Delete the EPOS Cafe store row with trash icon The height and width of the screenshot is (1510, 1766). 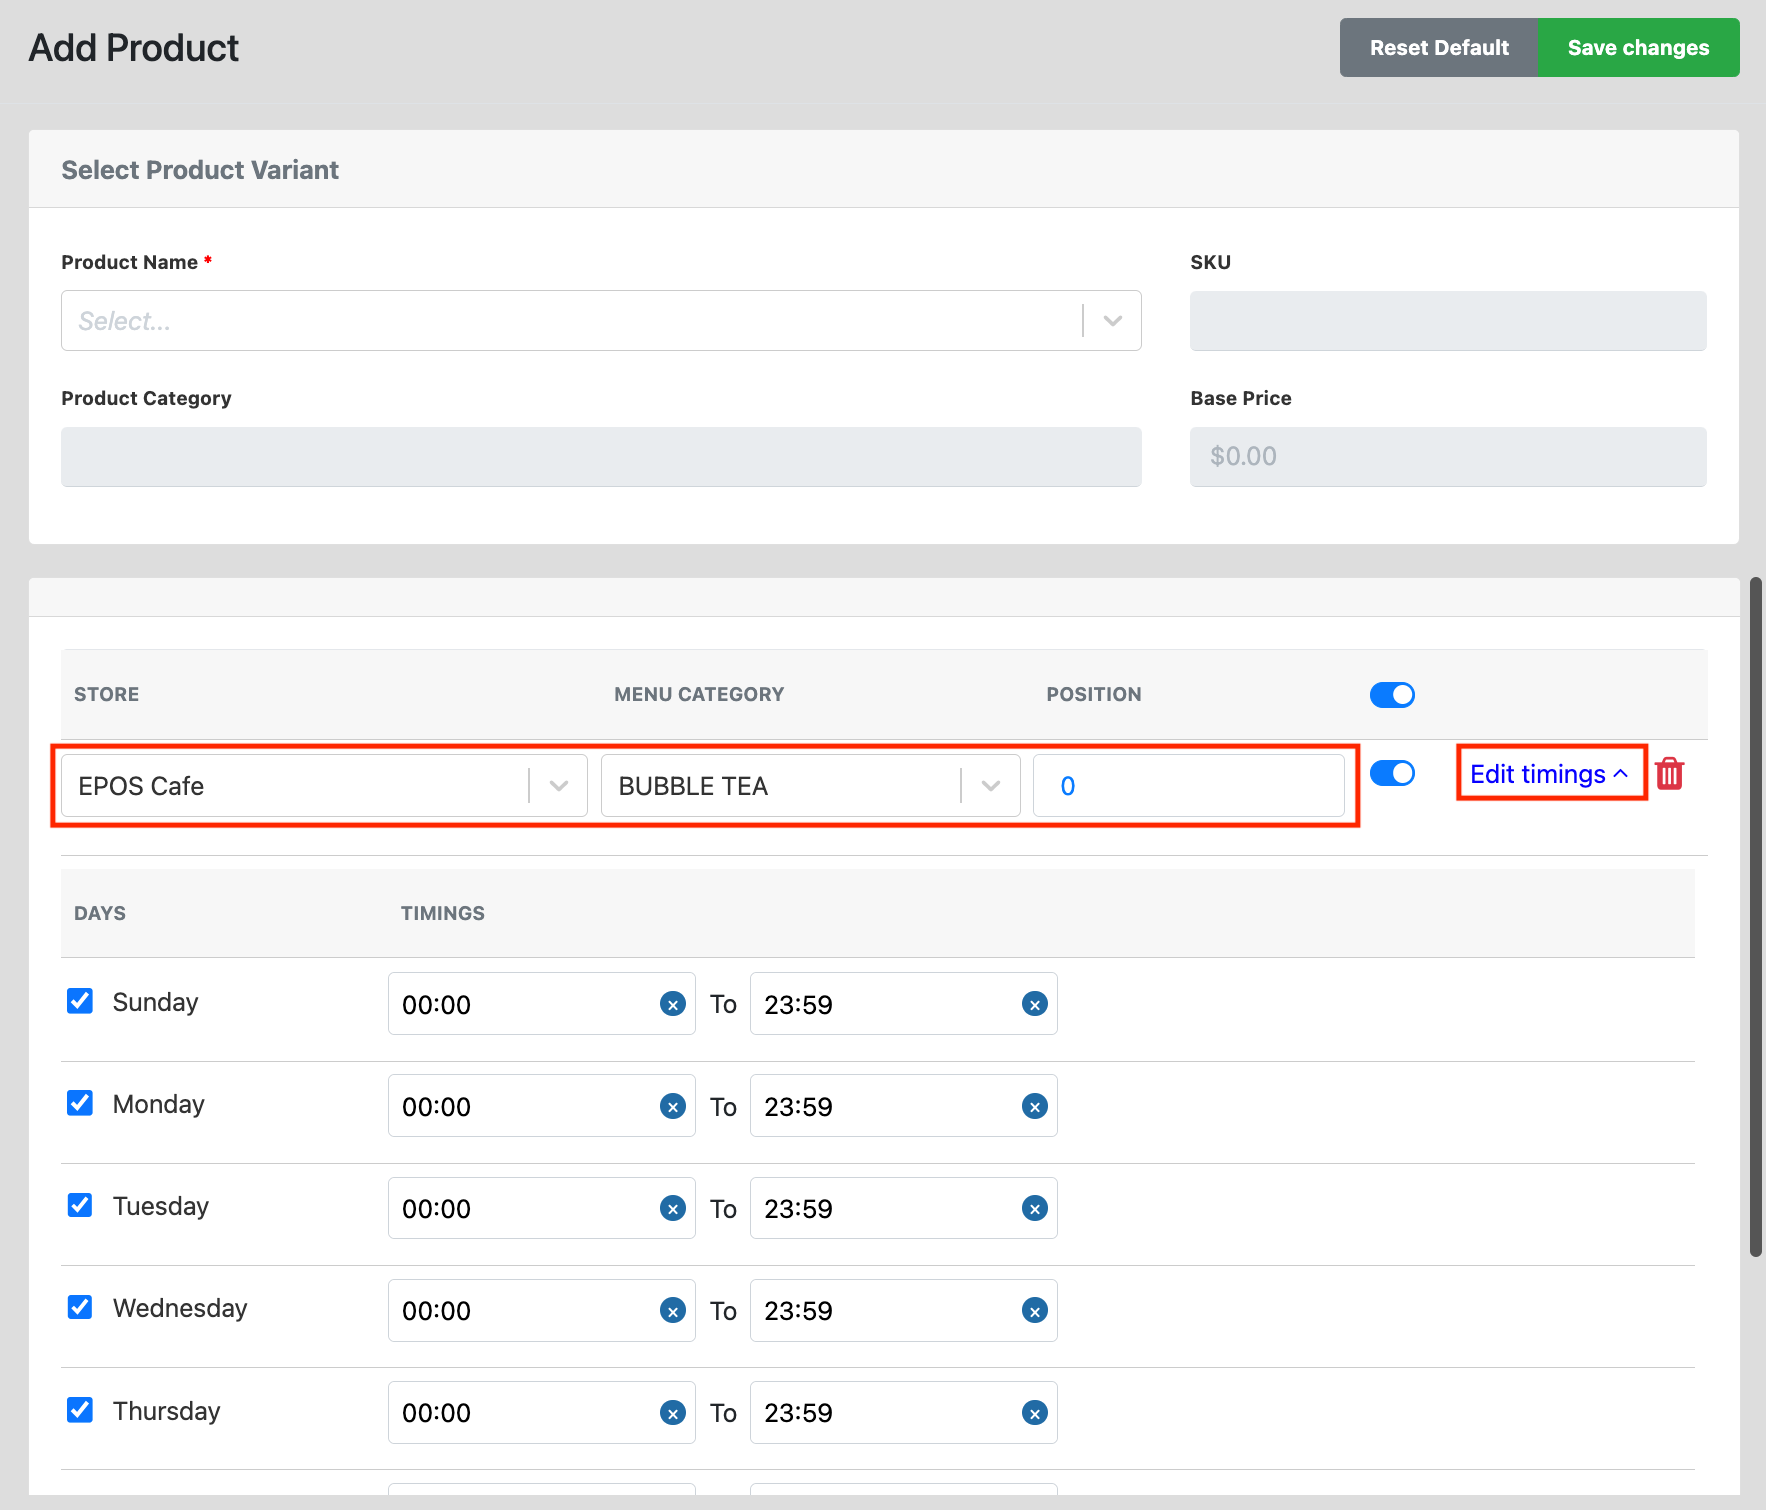coord(1670,774)
